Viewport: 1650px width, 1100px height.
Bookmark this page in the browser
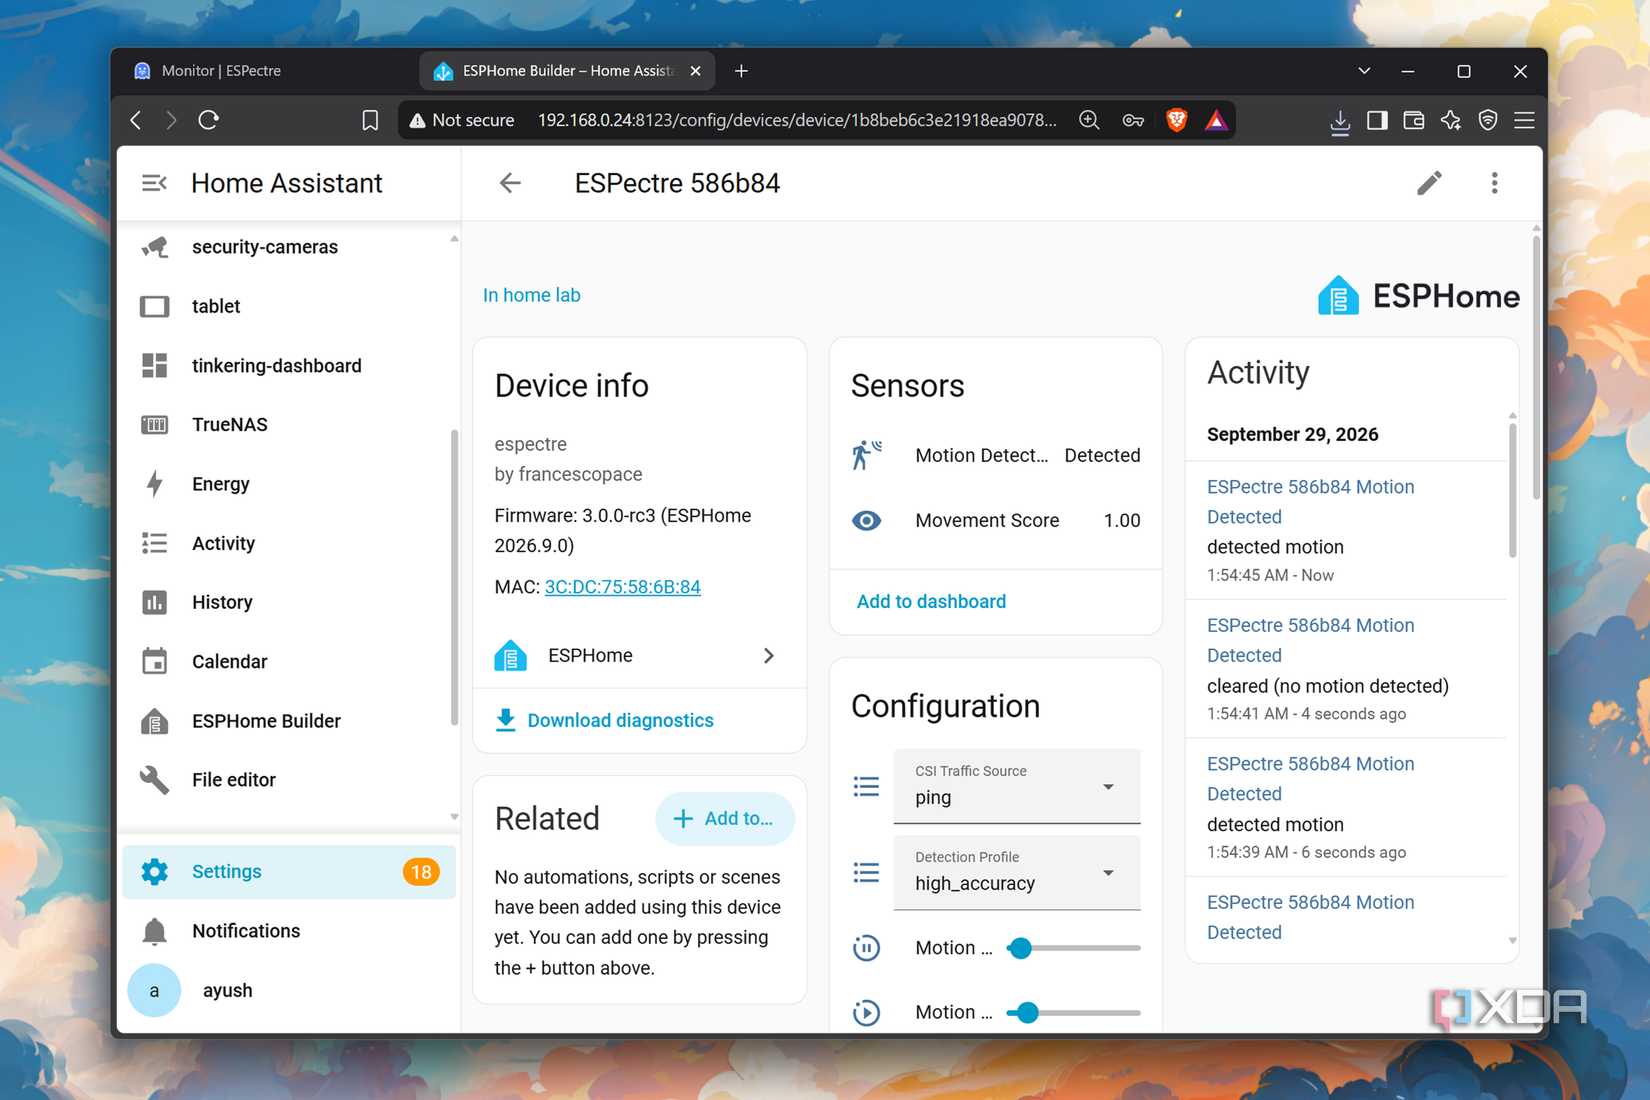(370, 120)
